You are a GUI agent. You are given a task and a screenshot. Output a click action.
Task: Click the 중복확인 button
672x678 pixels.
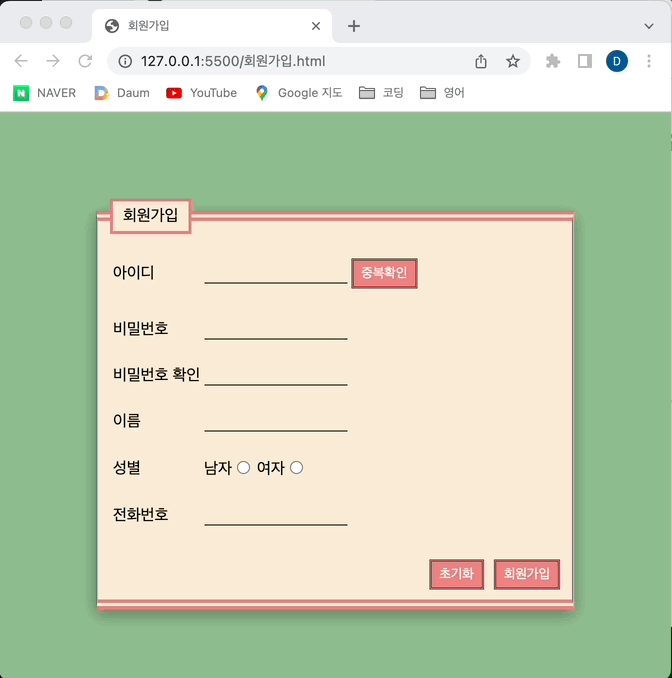(384, 273)
